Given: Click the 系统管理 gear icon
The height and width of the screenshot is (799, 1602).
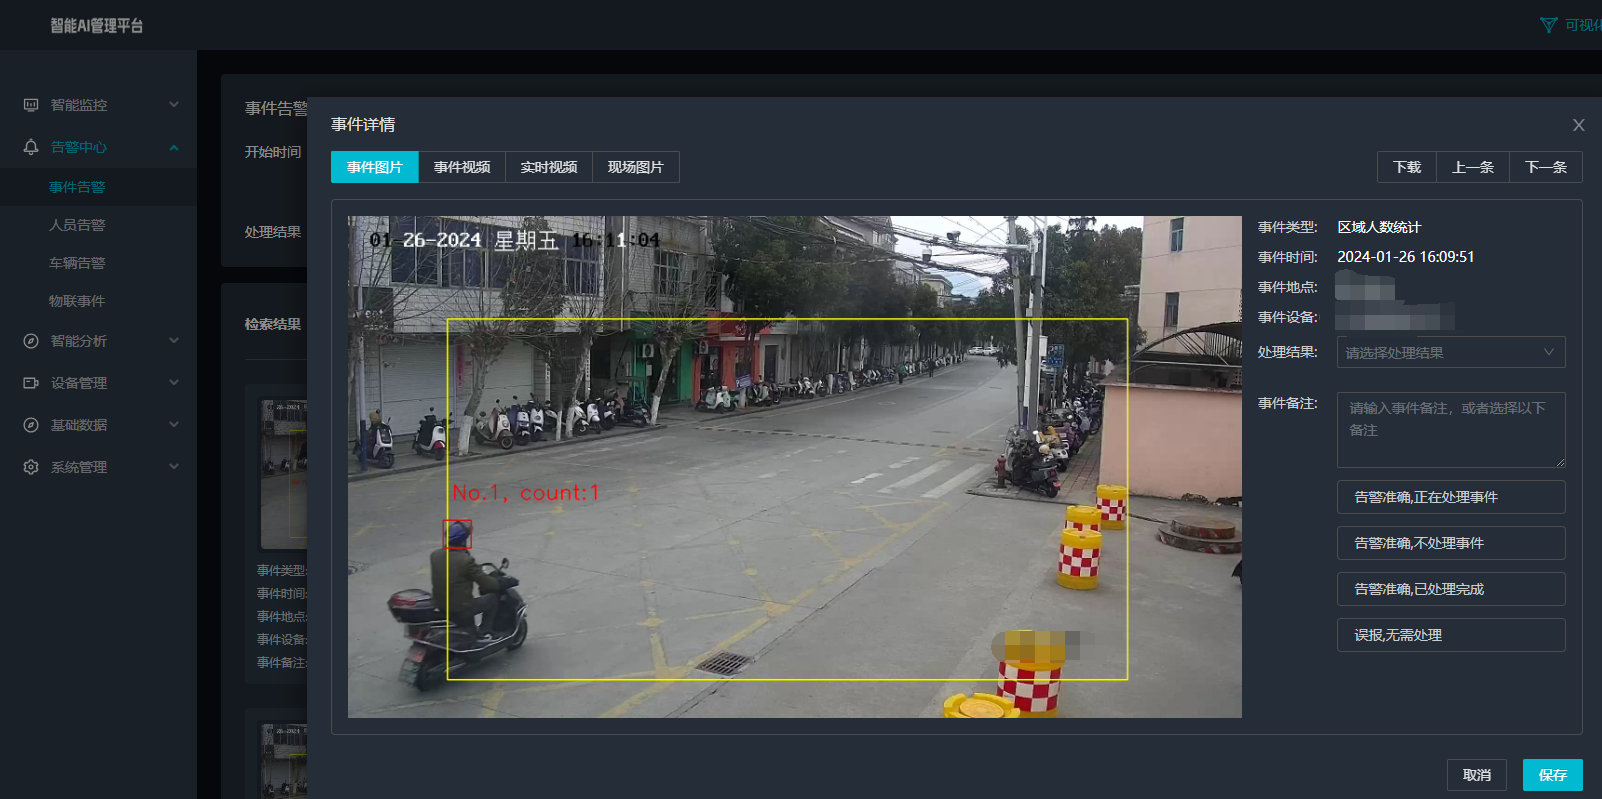Looking at the screenshot, I should 31,467.
